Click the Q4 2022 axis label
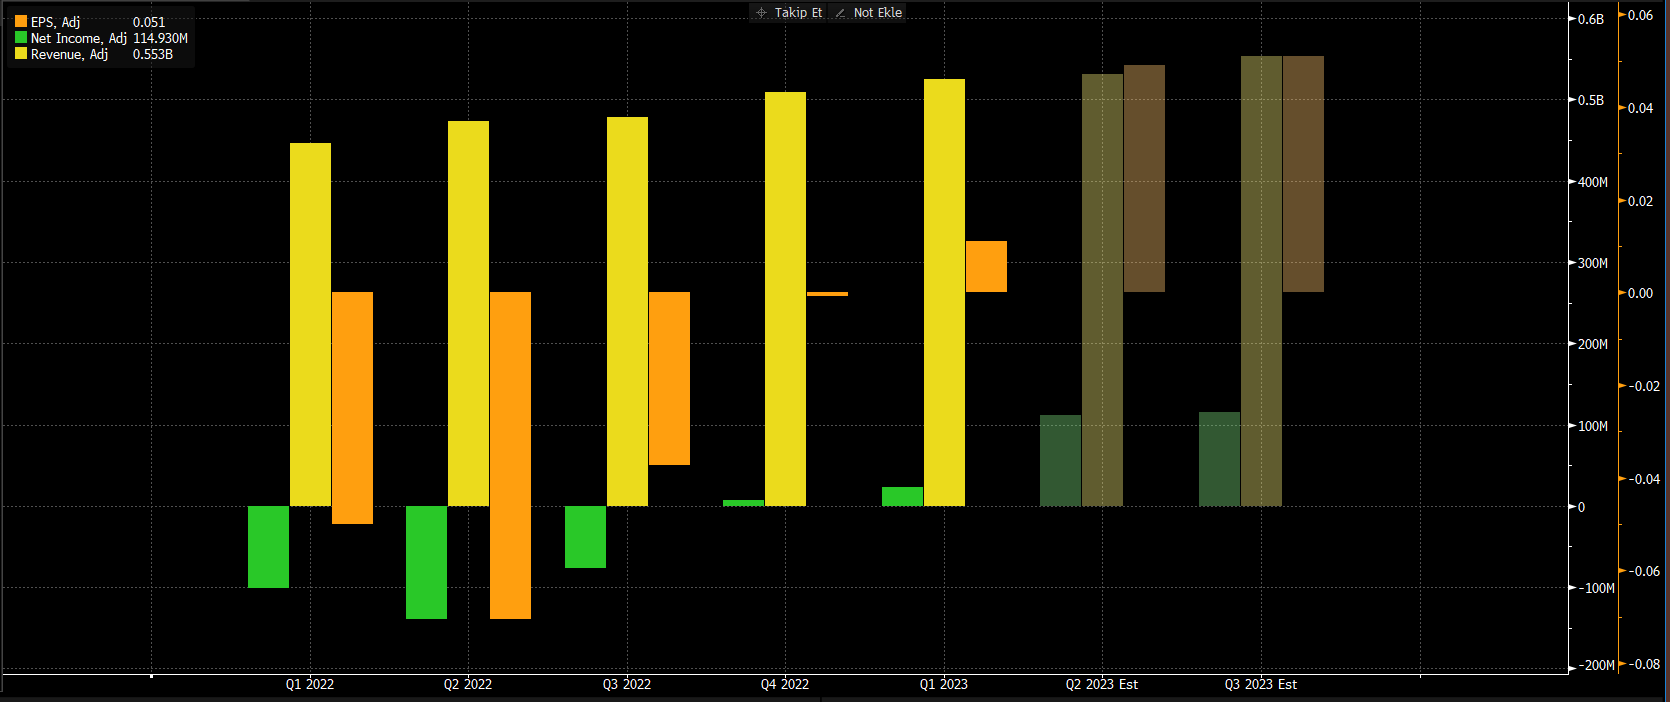The height and width of the screenshot is (702, 1670). (785, 684)
